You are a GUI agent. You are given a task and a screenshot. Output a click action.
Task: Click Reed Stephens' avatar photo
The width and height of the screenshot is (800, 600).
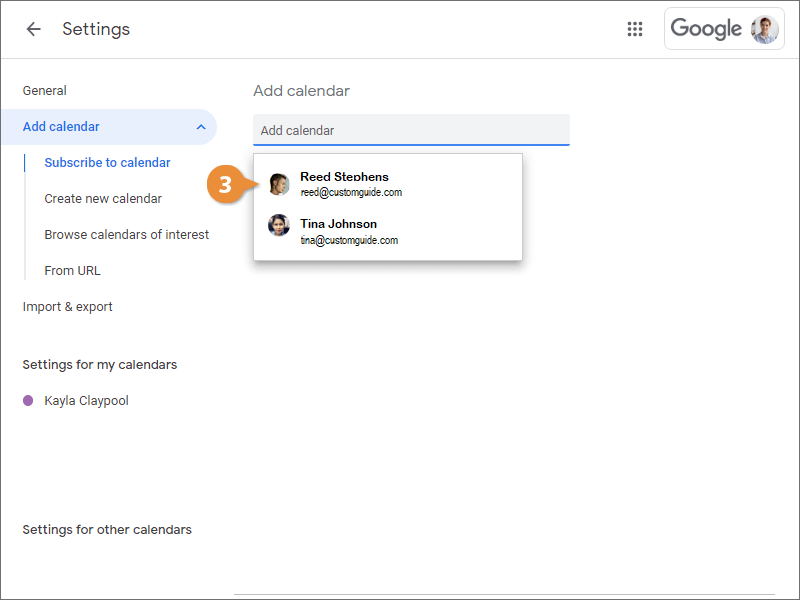[279, 184]
